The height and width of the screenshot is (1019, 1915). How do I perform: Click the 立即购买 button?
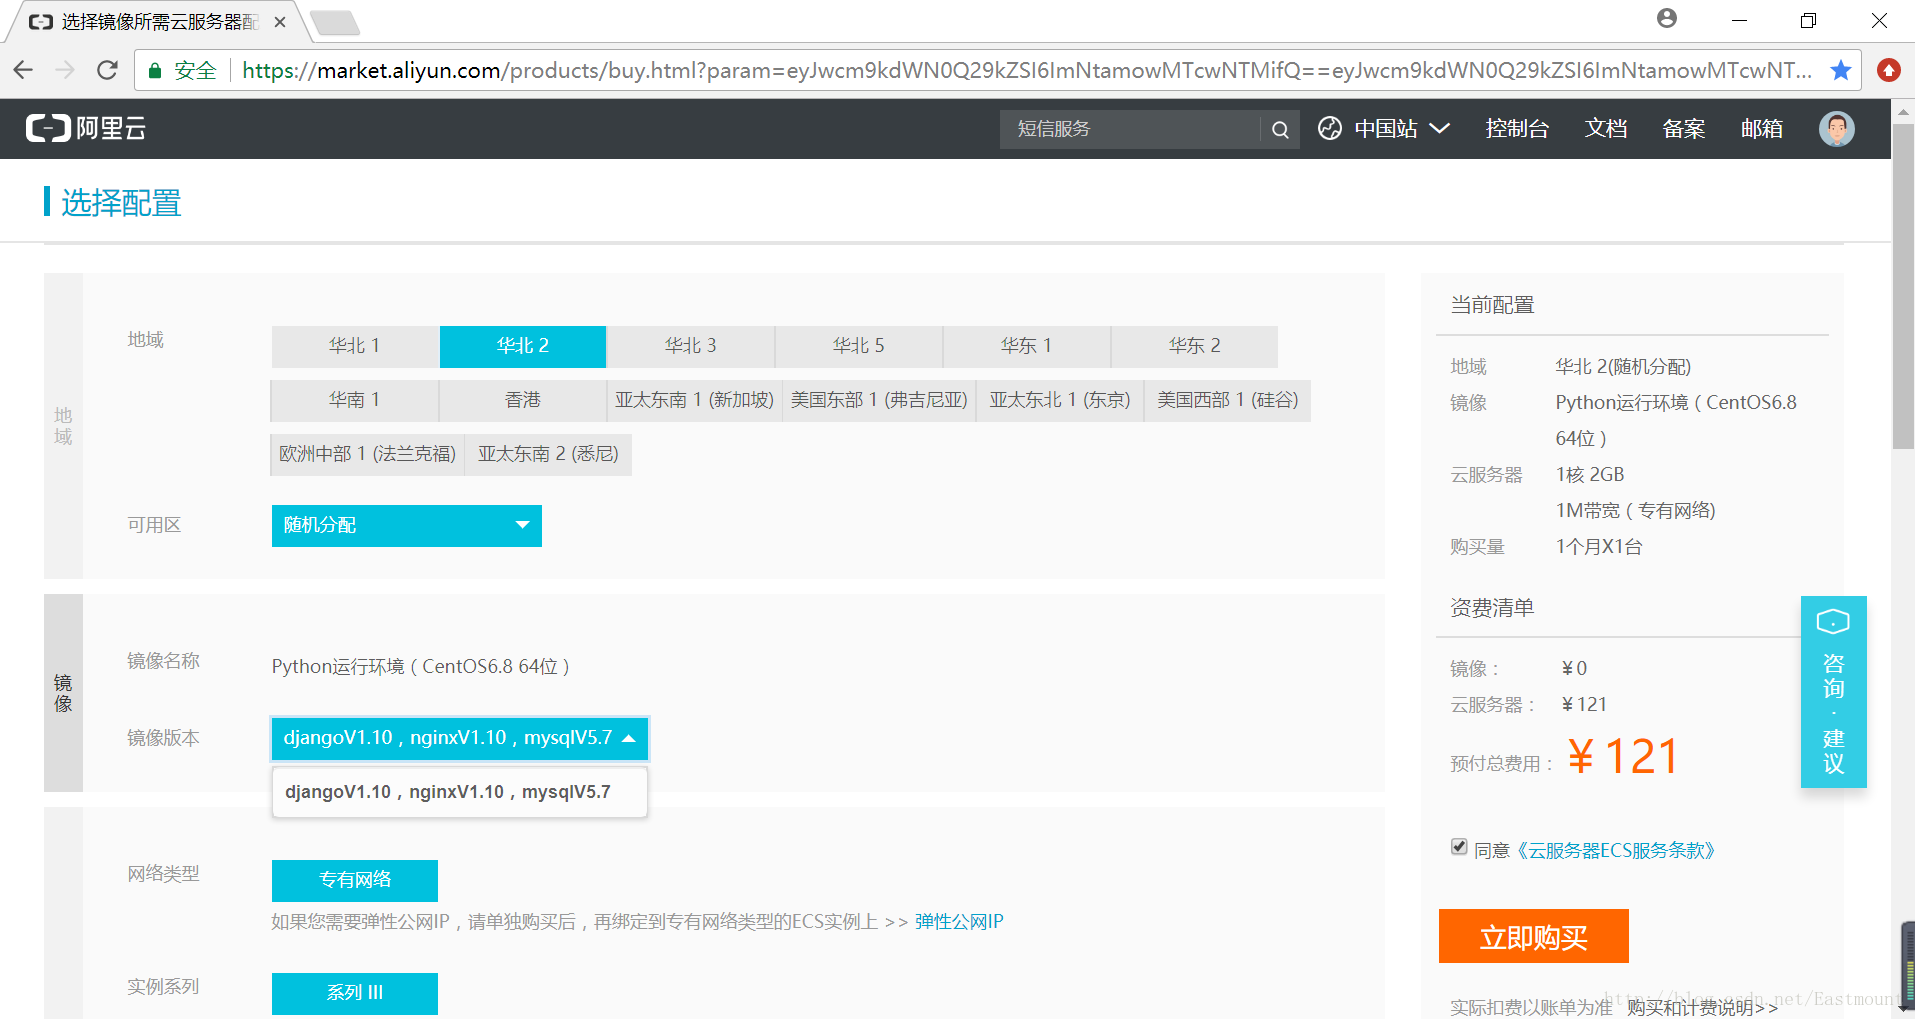1533,937
